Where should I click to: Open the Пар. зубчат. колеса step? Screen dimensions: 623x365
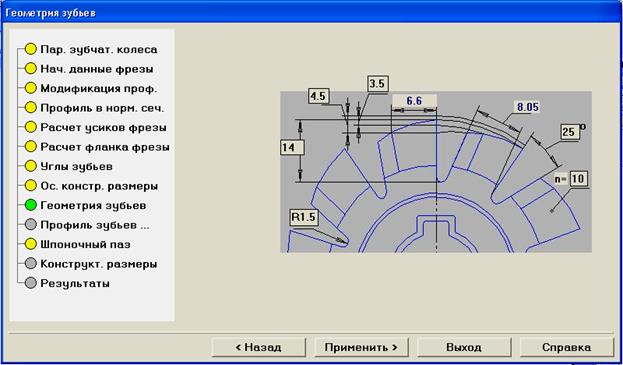coord(99,50)
